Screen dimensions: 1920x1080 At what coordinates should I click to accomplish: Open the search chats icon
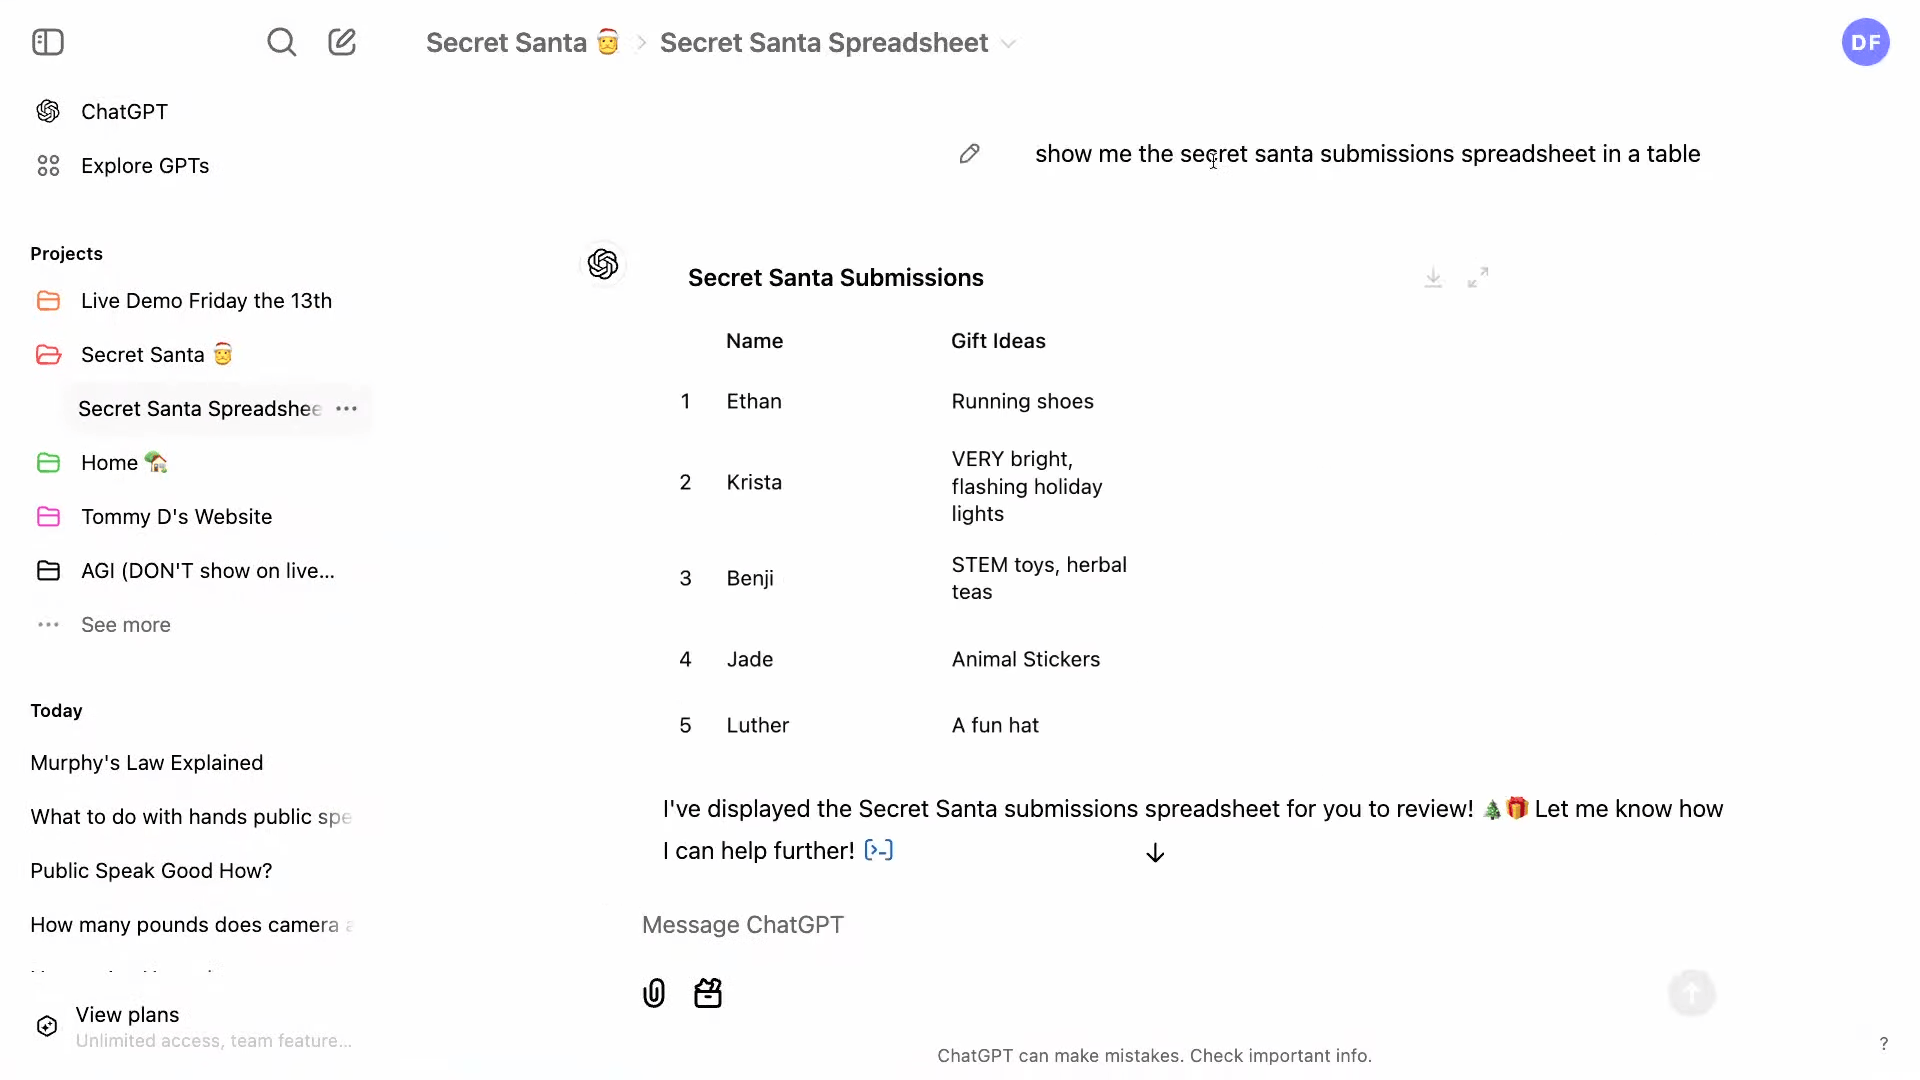(281, 42)
